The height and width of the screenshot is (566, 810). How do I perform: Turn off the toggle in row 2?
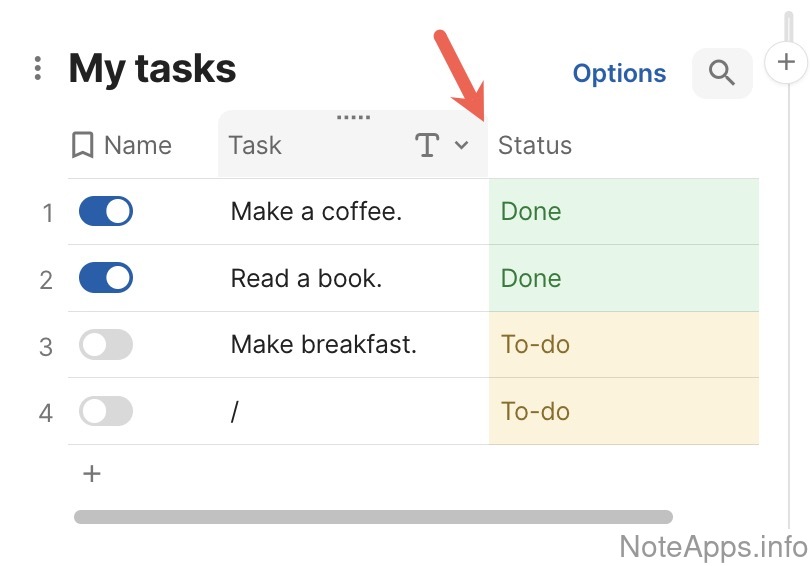pyautogui.click(x=106, y=278)
